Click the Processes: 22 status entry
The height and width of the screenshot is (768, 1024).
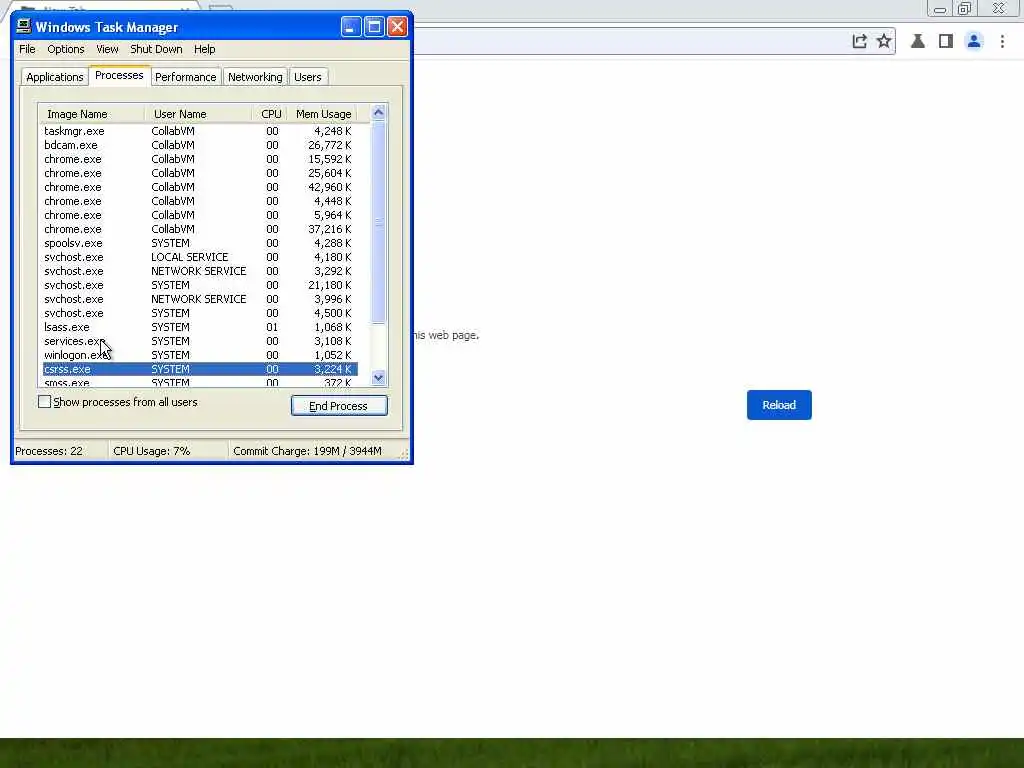pyautogui.click(x=60, y=451)
